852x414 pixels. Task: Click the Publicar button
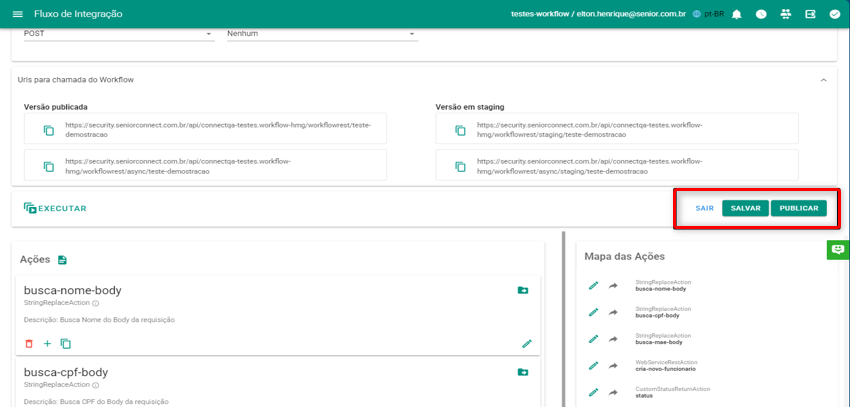coord(799,208)
